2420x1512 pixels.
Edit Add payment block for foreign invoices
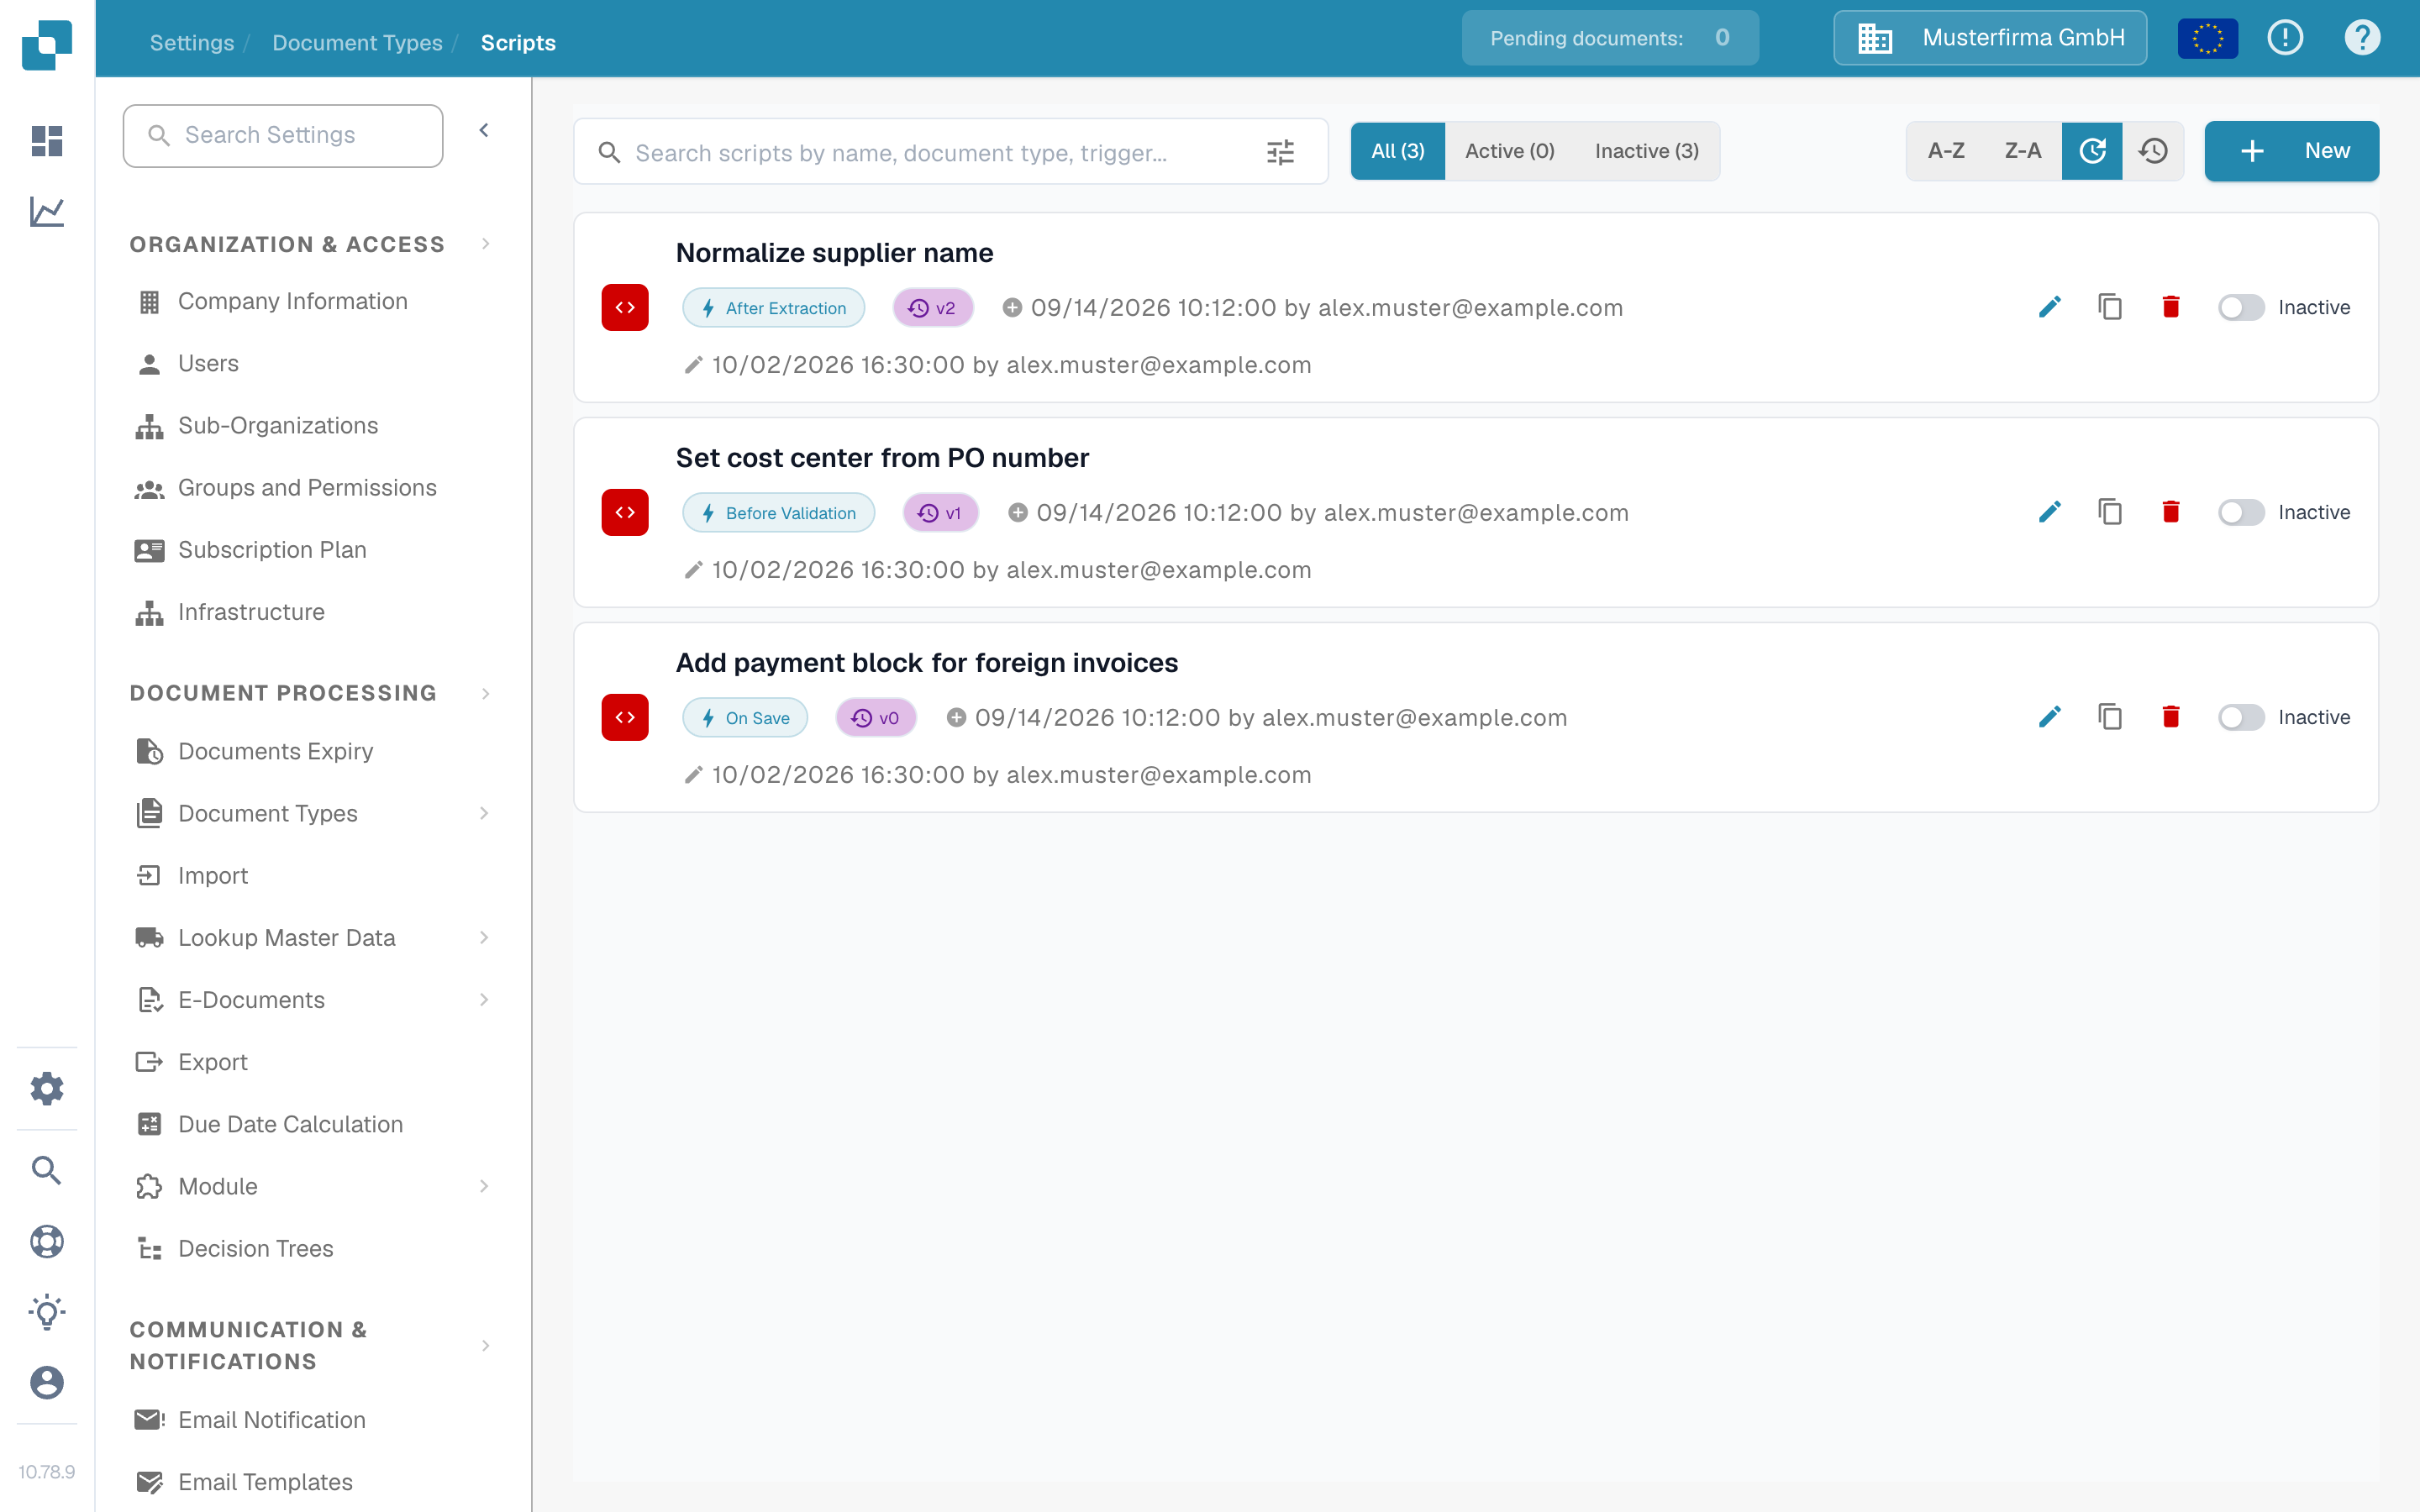tap(2049, 717)
